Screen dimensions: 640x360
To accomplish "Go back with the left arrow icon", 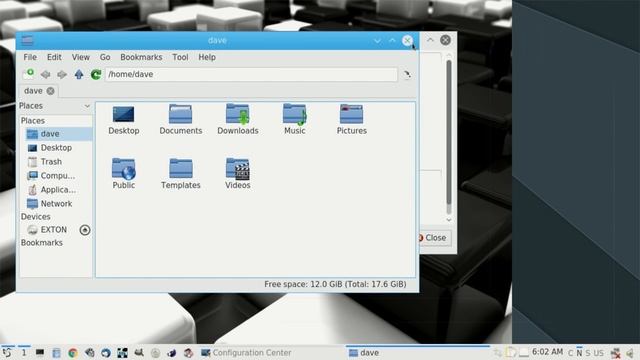I will [x=45, y=74].
